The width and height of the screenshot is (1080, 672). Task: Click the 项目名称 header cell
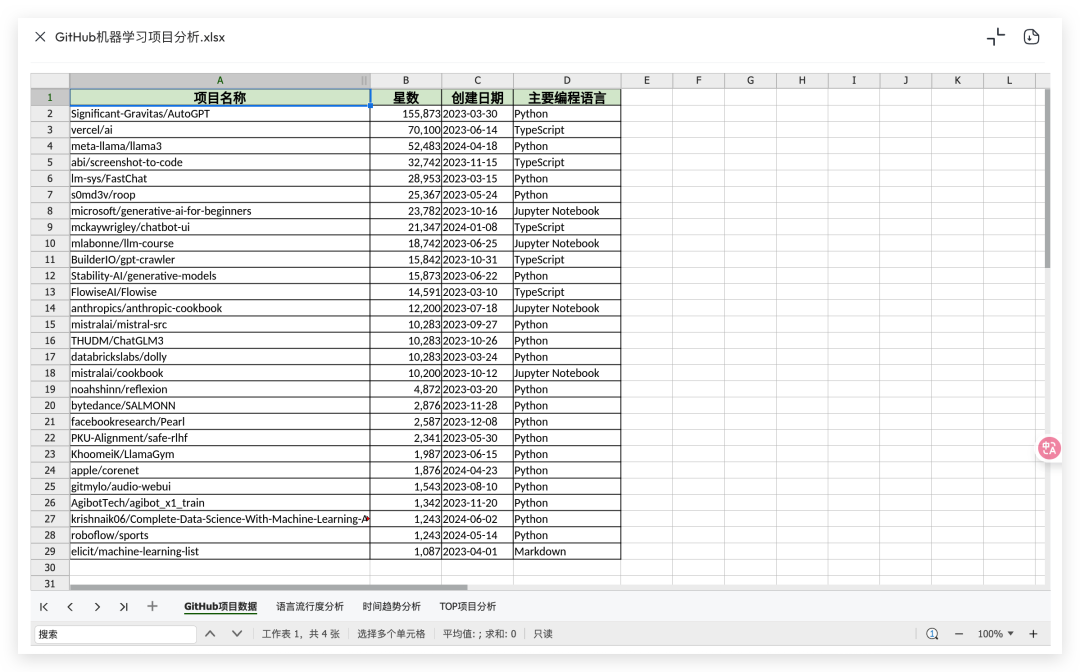[x=220, y=97]
